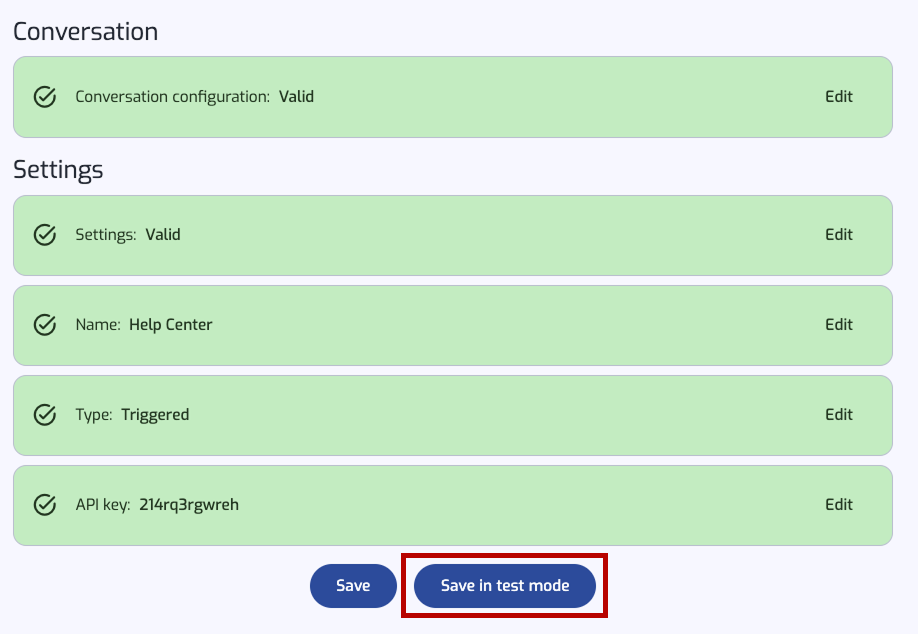Edit the Type Triggered entry
918x634 pixels.
click(x=838, y=415)
